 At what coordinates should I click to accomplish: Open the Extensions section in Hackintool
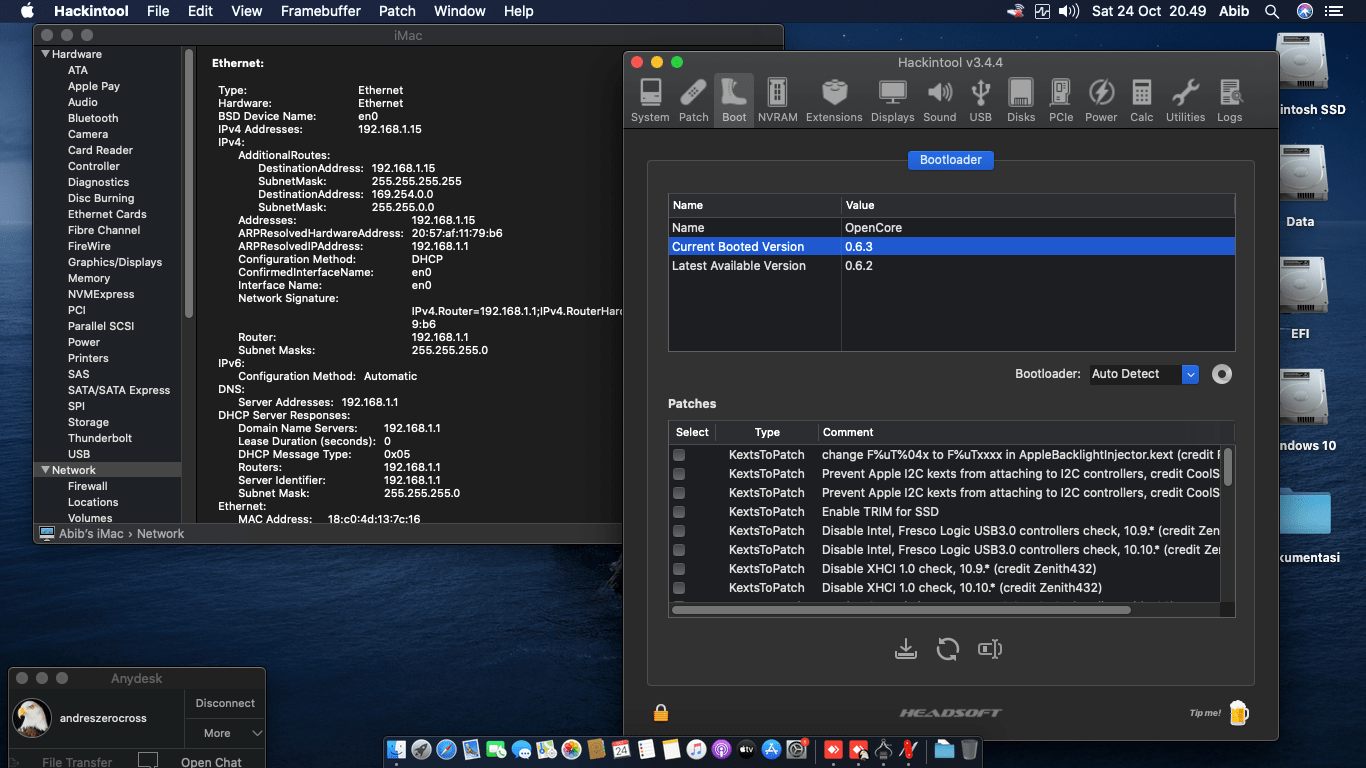pos(834,98)
